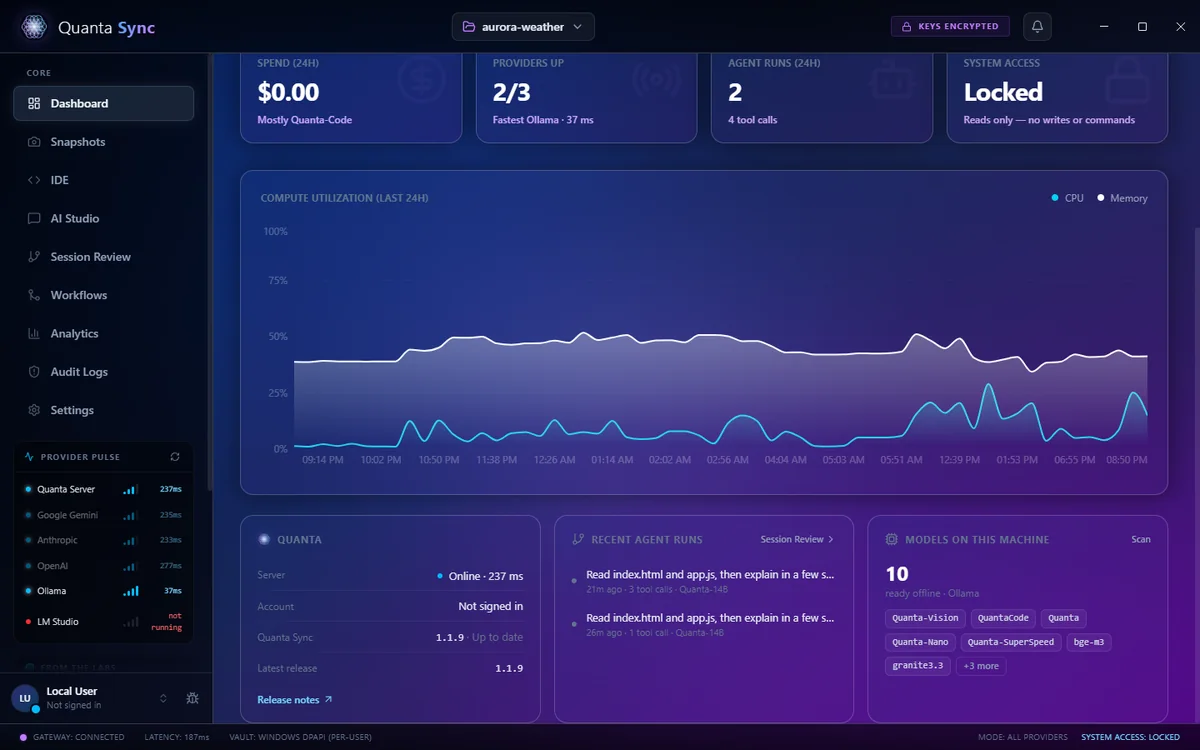The height and width of the screenshot is (750, 1200).
Task: Click the Analytics bar chart icon
Action: (34, 334)
